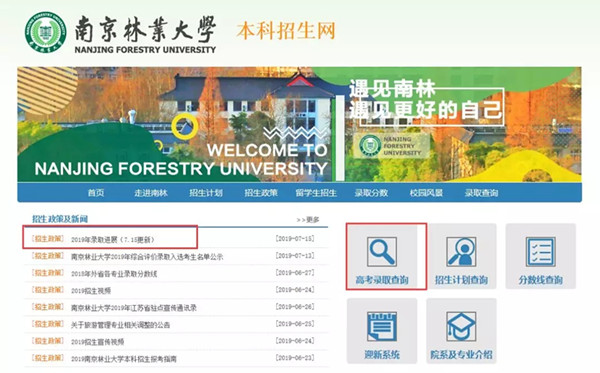The image size is (600, 373).
Task: Click the 本科招生网 site title
Action: tap(286, 31)
